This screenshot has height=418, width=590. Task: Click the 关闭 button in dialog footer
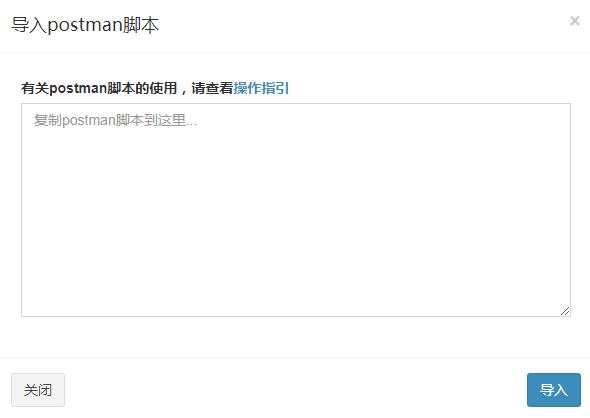38,390
